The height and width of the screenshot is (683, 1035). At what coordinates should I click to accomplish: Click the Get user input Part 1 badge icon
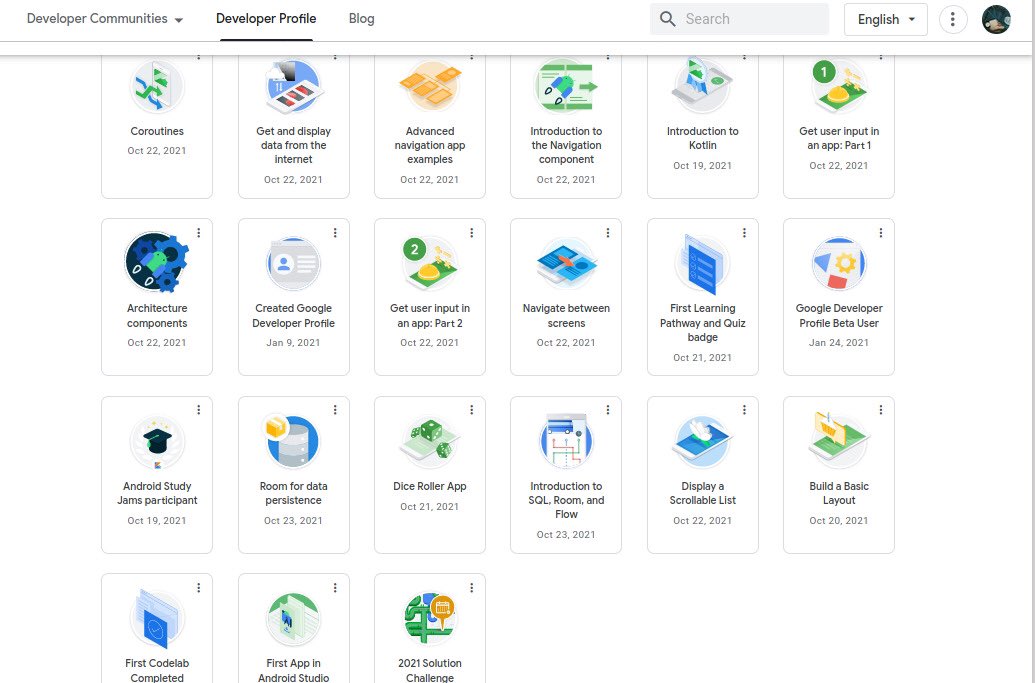point(838,86)
